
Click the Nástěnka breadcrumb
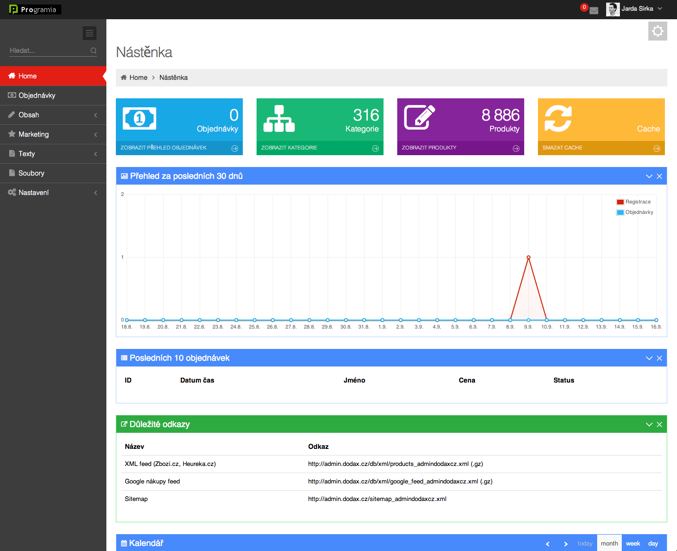174,77
